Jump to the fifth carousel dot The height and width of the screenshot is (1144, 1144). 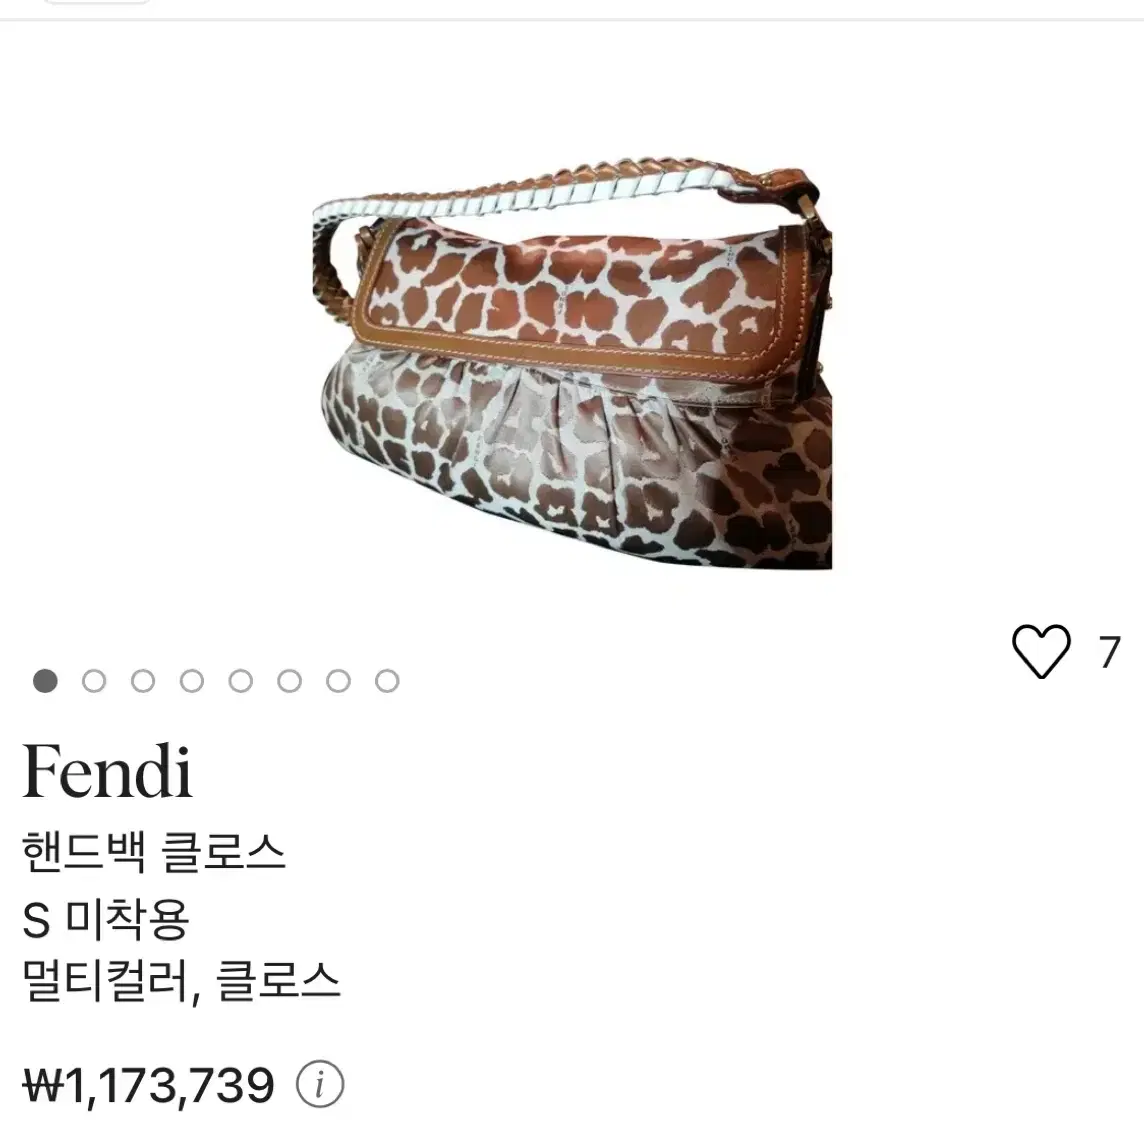(241, 681)
